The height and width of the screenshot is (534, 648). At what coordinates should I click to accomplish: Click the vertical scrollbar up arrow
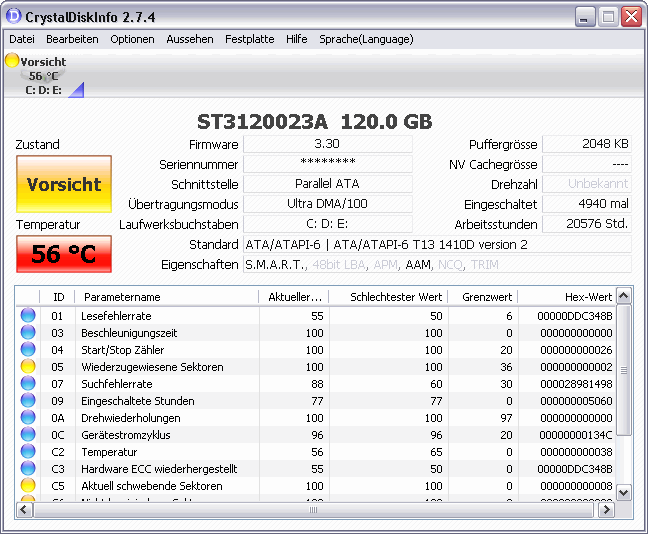click(x=624, y=296)
